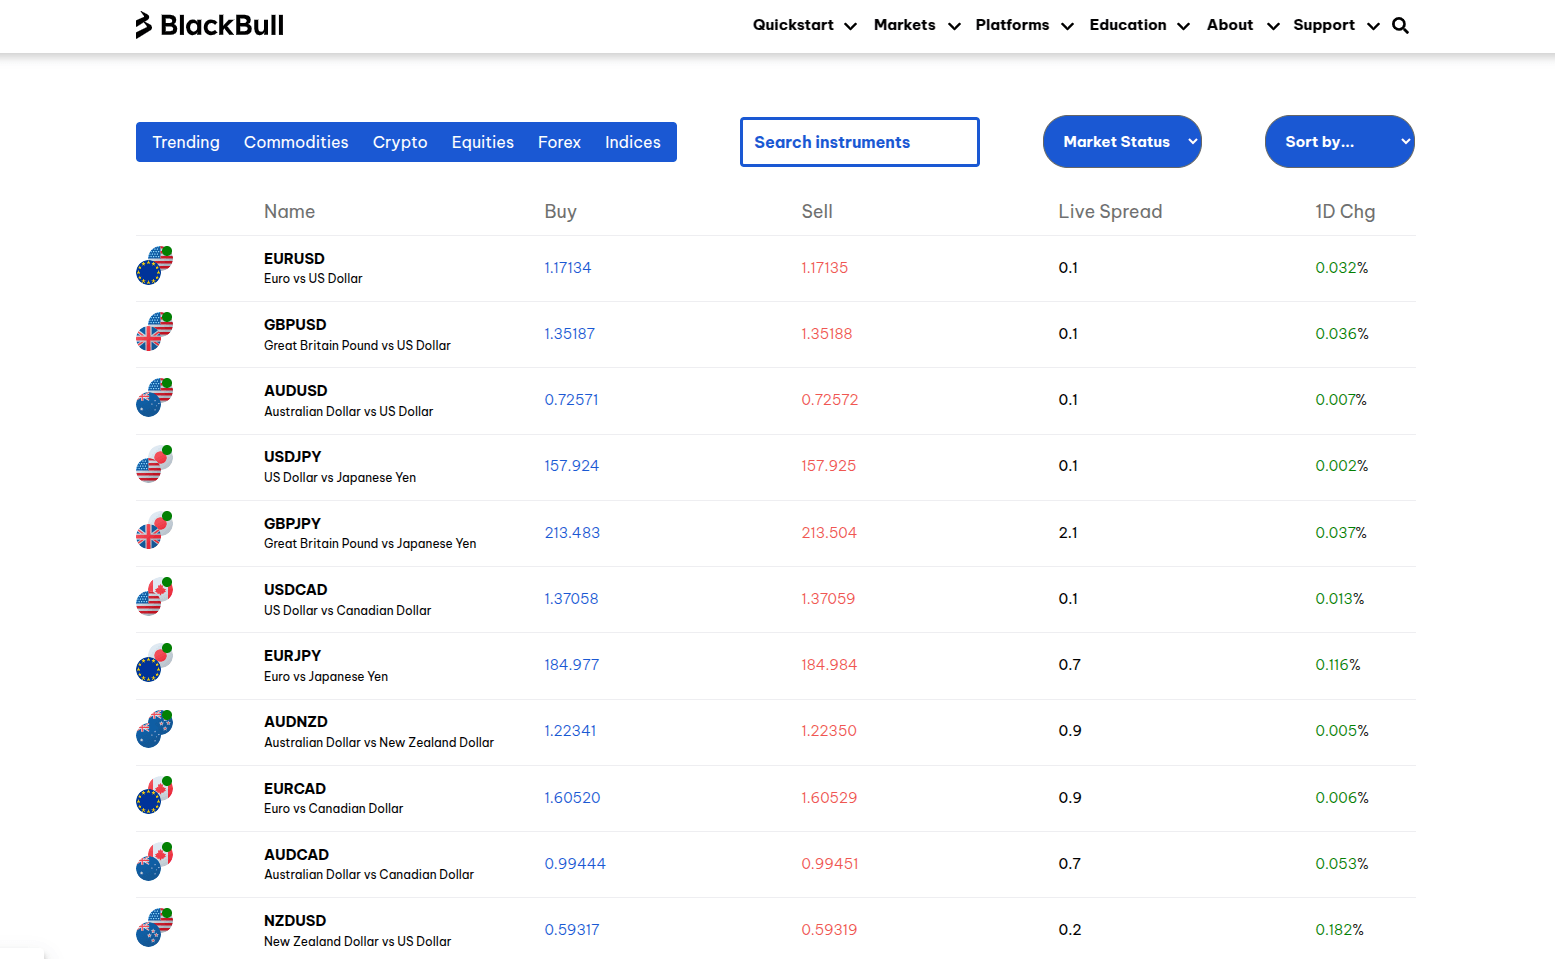Open the AUDUSD instrument name
The image size is (1555, 959).
[x=296, y=390]
